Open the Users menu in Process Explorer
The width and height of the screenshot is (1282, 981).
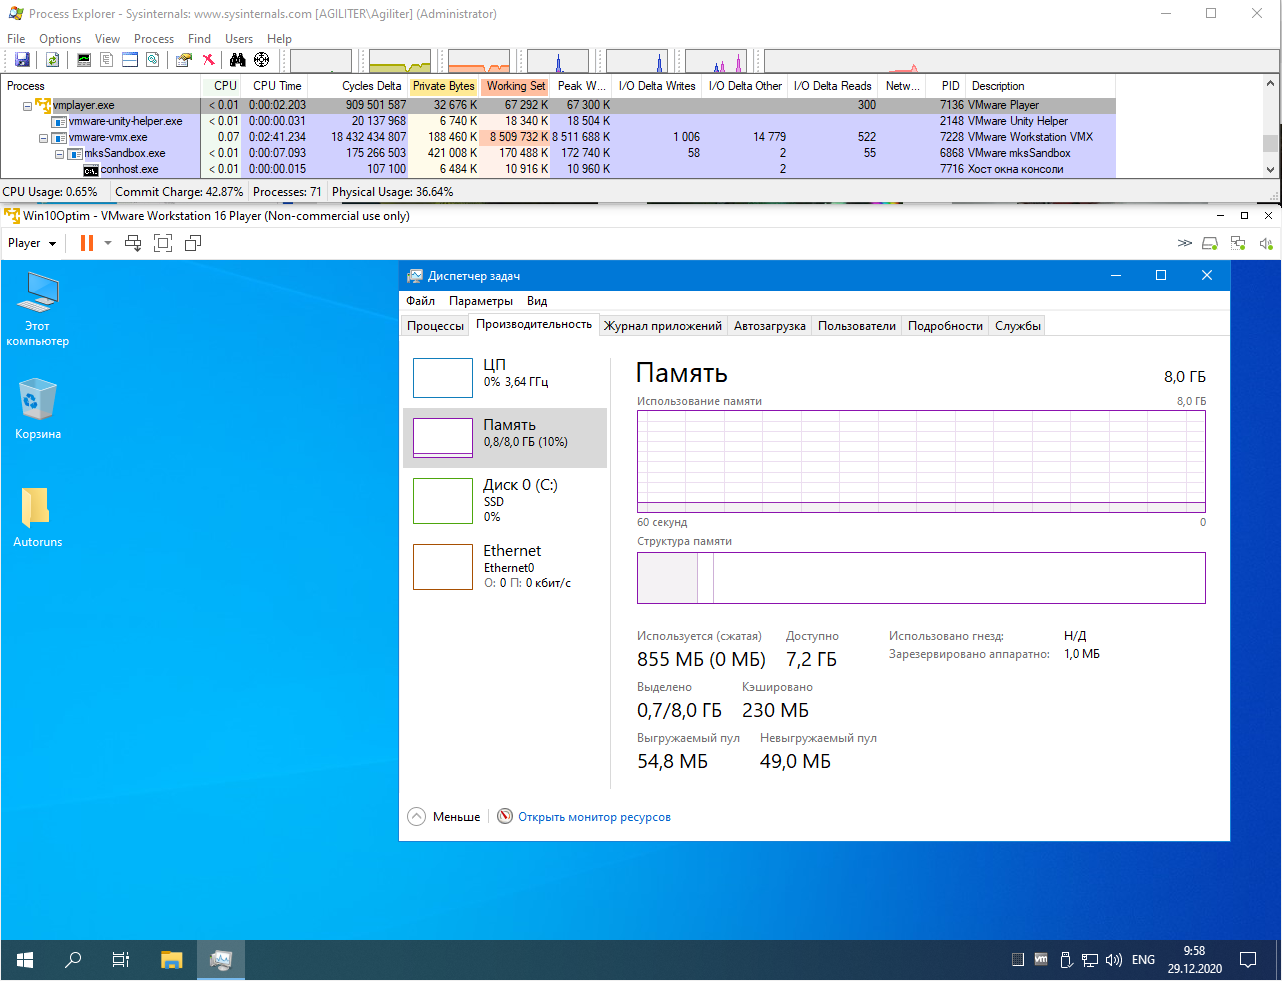pyautogui.click(x=239, y=39)
